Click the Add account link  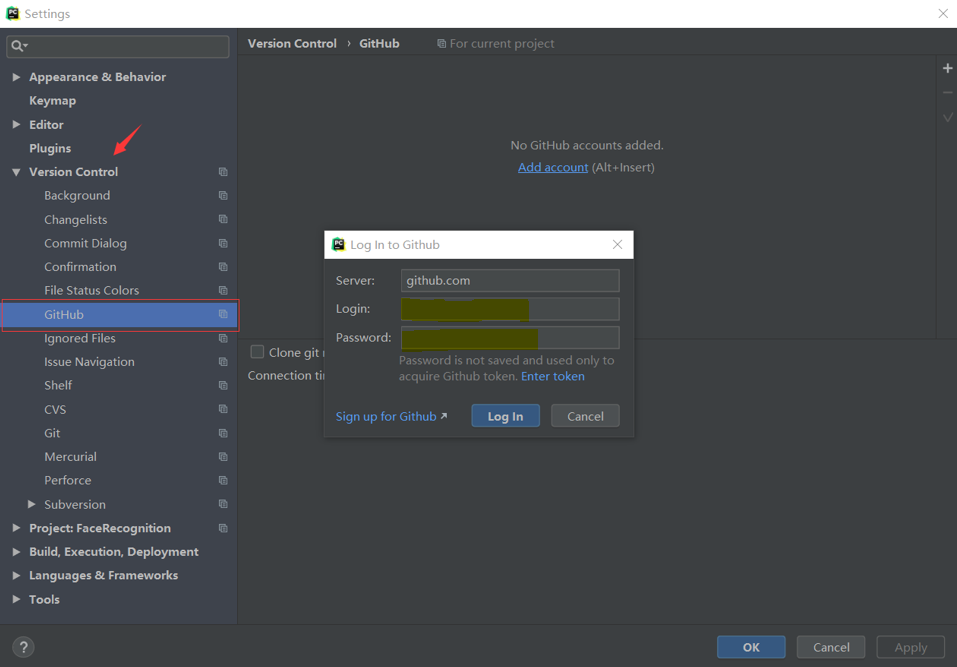coord(553,167)
